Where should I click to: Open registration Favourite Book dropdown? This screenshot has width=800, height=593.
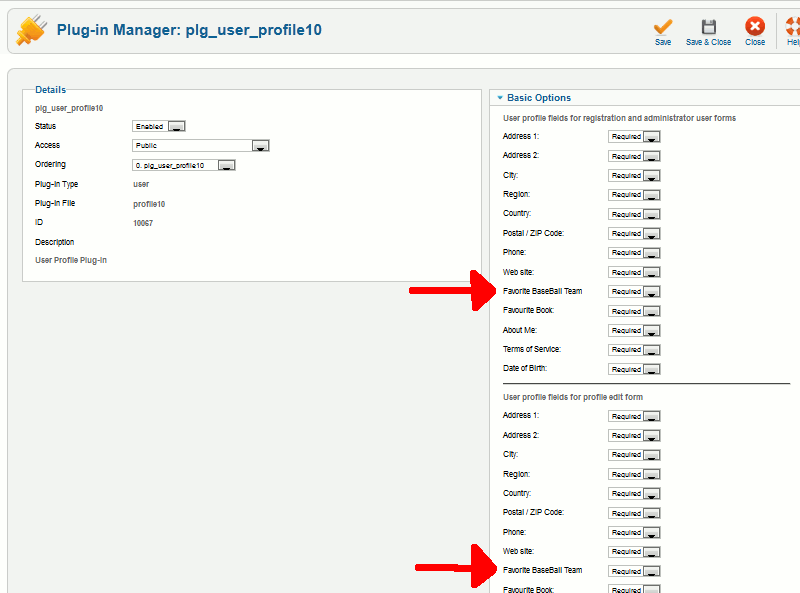point(634,311)
